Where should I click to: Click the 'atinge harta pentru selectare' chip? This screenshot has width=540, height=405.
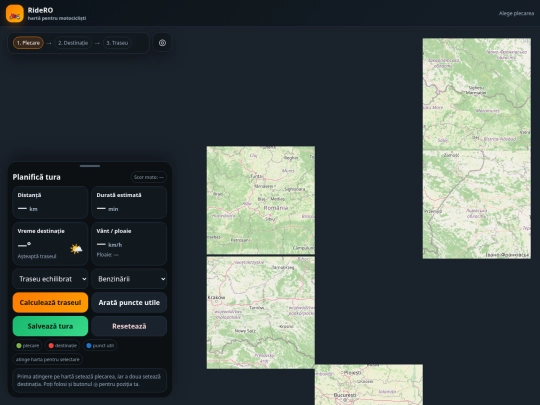click(48, 359)
